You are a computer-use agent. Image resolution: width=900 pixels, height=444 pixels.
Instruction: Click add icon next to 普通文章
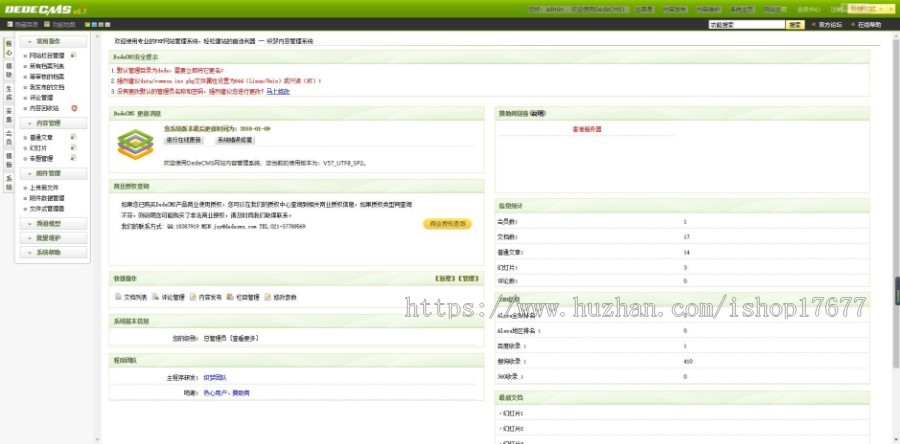[73, 137]
